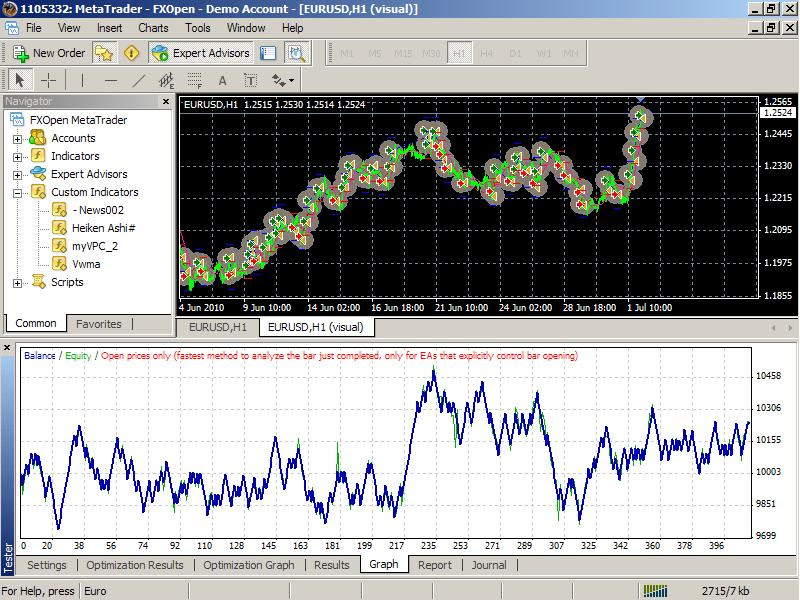Select the myVPC_2 indicator
800x600 pixels.
pos(94,246)
